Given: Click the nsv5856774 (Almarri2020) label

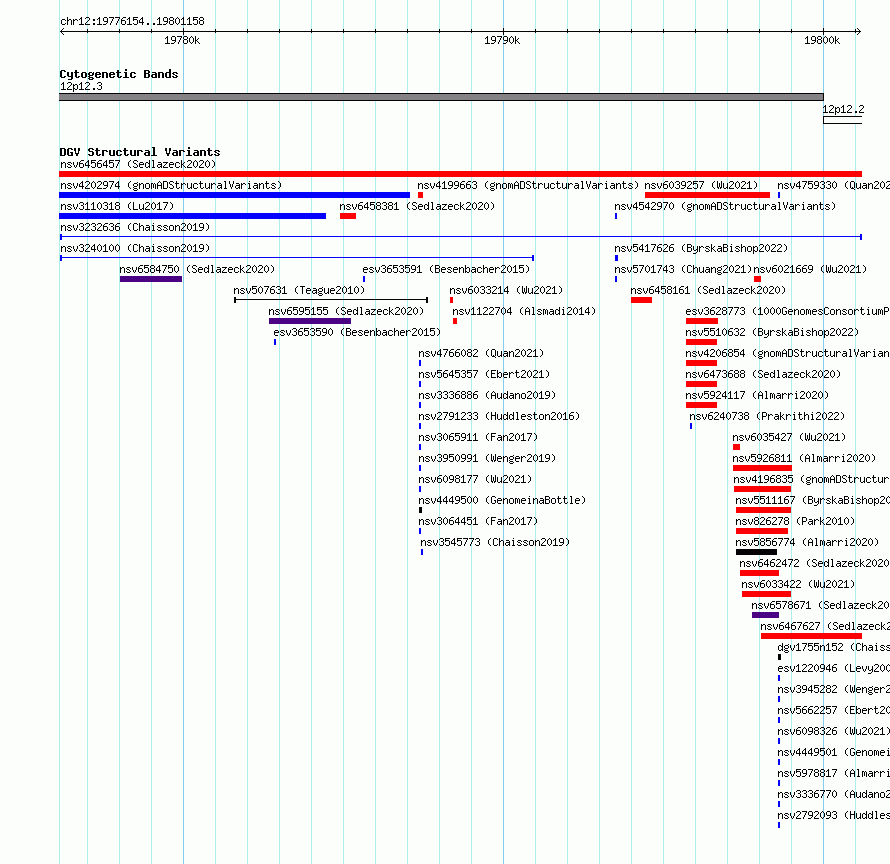Looking at the screenshot, I should point(807,542).
